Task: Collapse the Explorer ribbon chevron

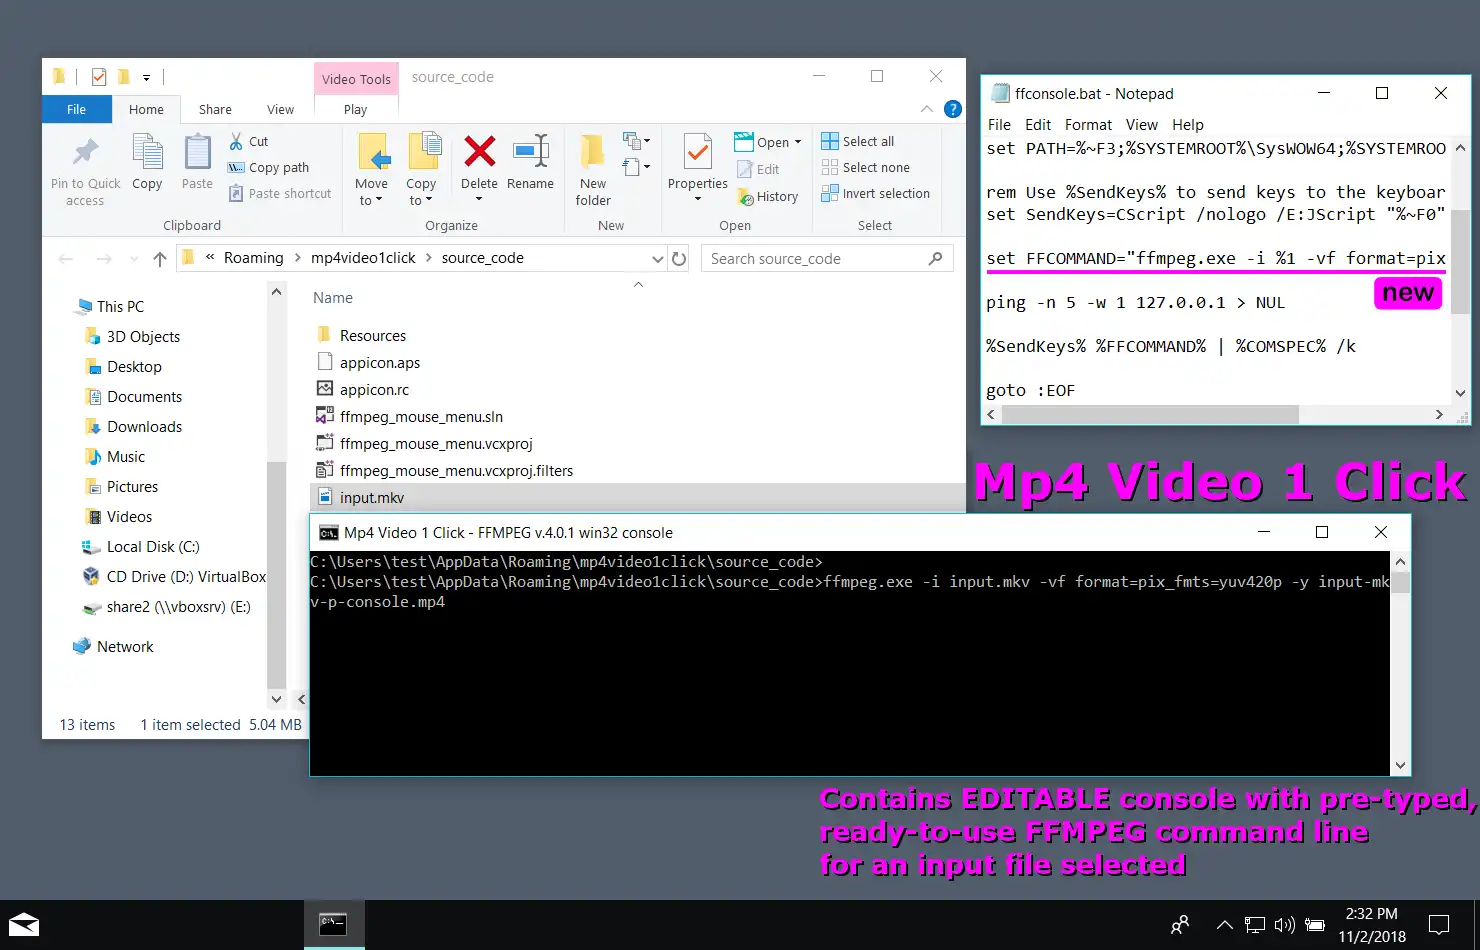Action: tap(927, 109)
